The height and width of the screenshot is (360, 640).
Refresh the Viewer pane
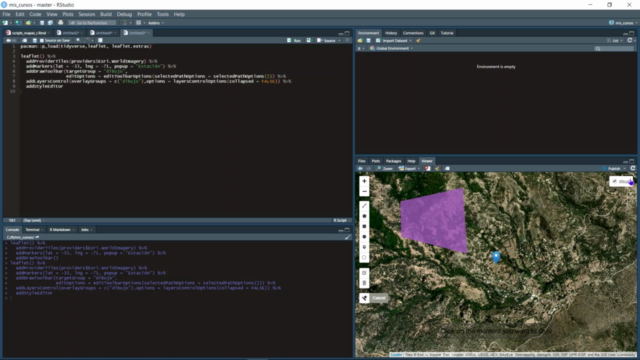(x=633, y=168)
